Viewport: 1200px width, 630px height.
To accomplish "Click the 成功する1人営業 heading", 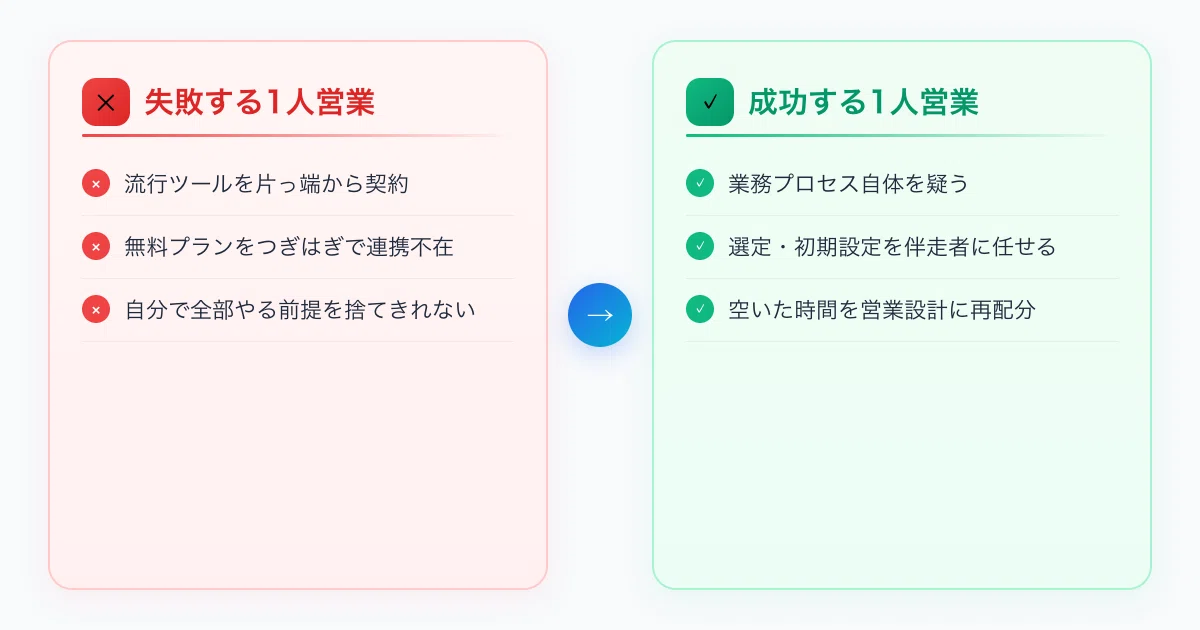I will (x=864, y=102).
